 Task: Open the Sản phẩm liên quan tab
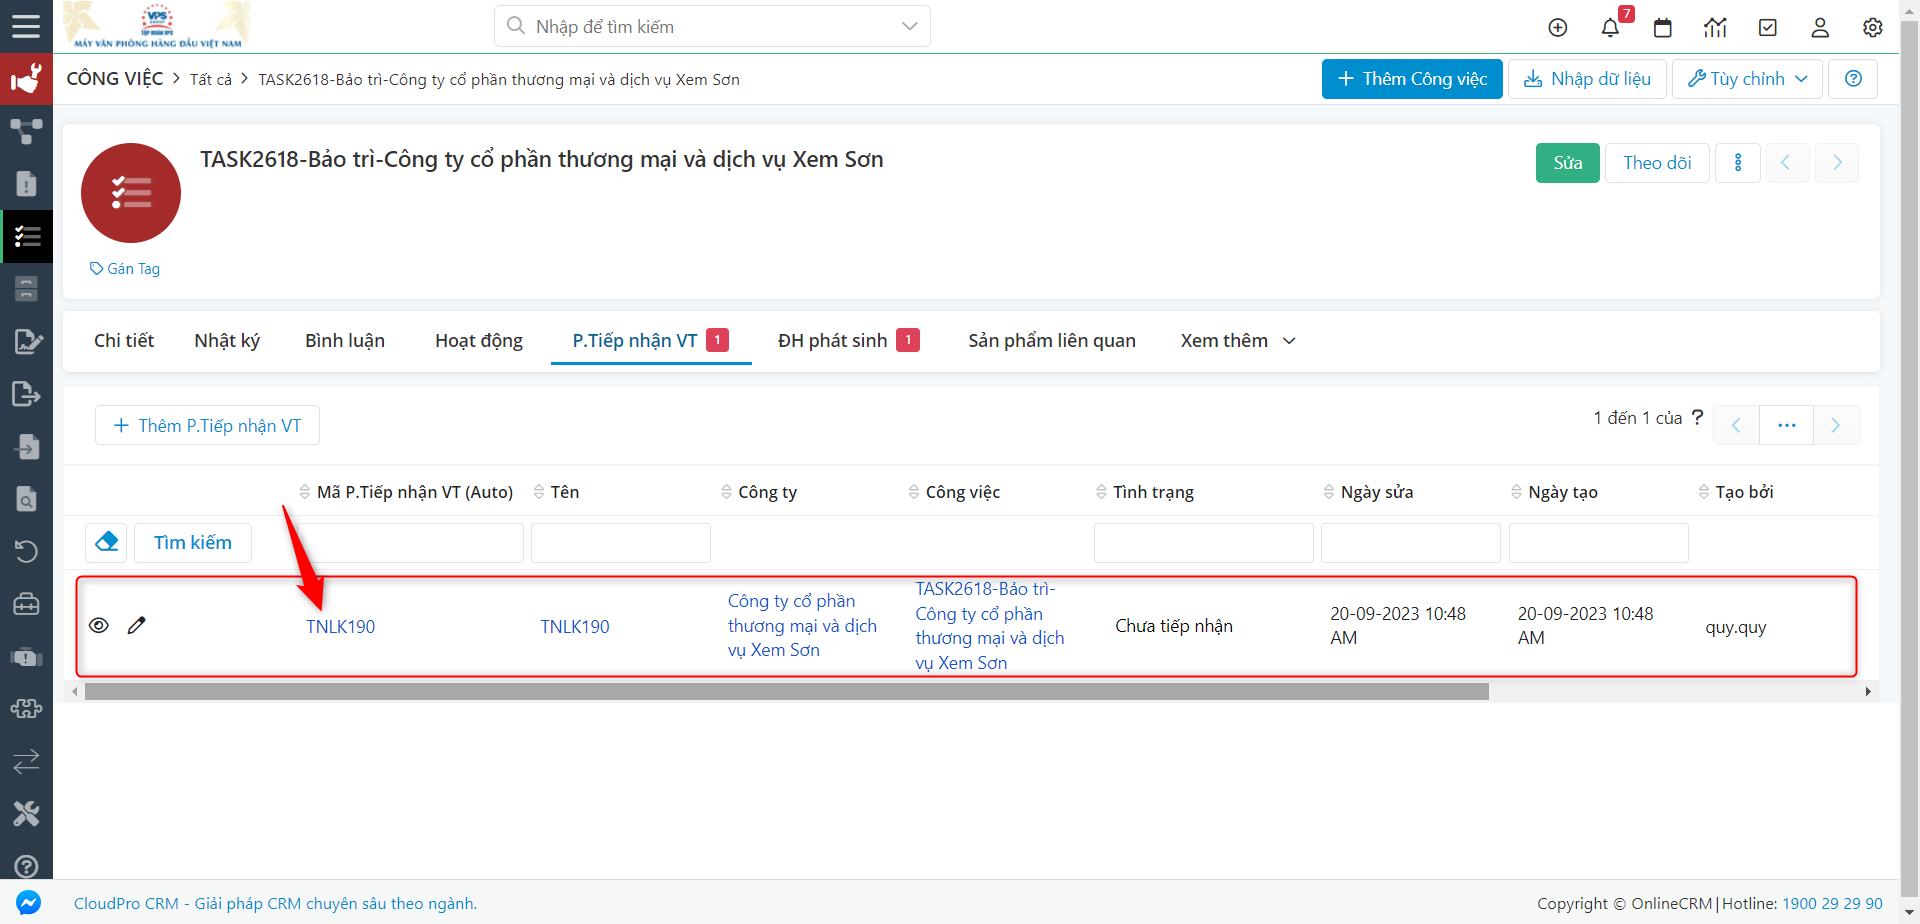point(1052,341)
